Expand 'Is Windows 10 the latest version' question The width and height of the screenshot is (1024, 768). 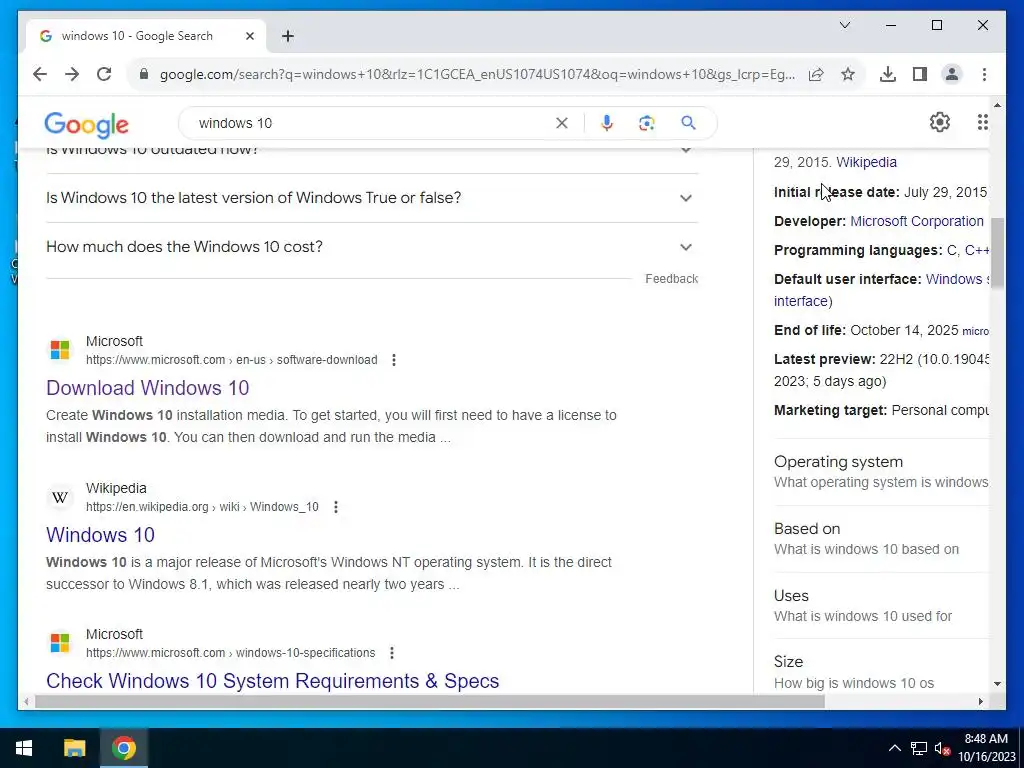(x=372, y=198)
